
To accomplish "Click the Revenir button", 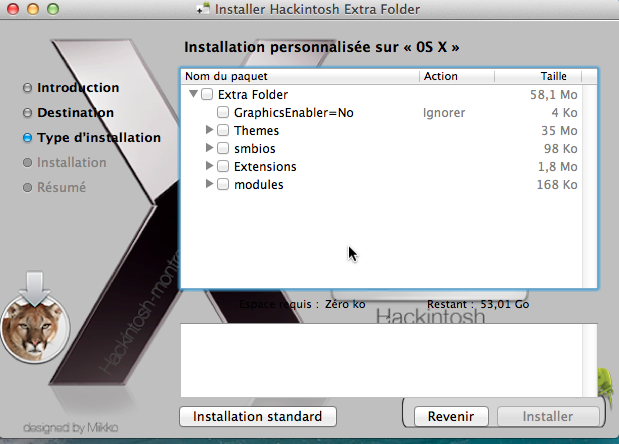I will pyautogui.click(x=451, y=416).
